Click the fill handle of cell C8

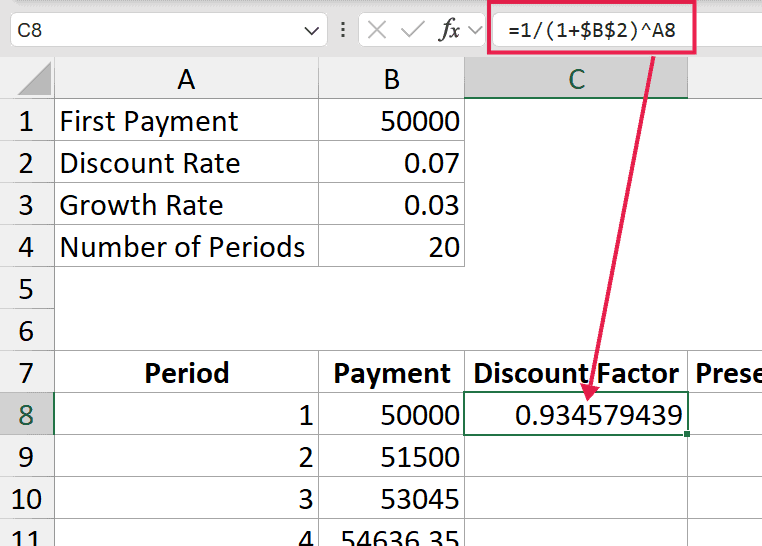tap(687, 434)
